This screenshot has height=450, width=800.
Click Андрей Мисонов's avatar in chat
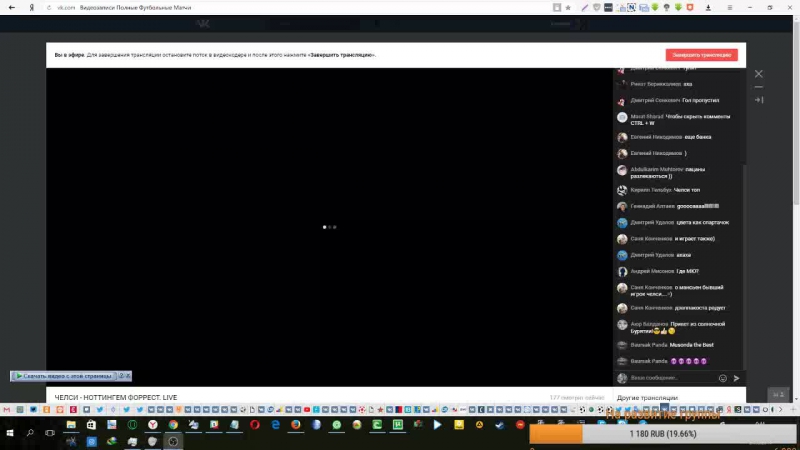click(x=622, y=271)
